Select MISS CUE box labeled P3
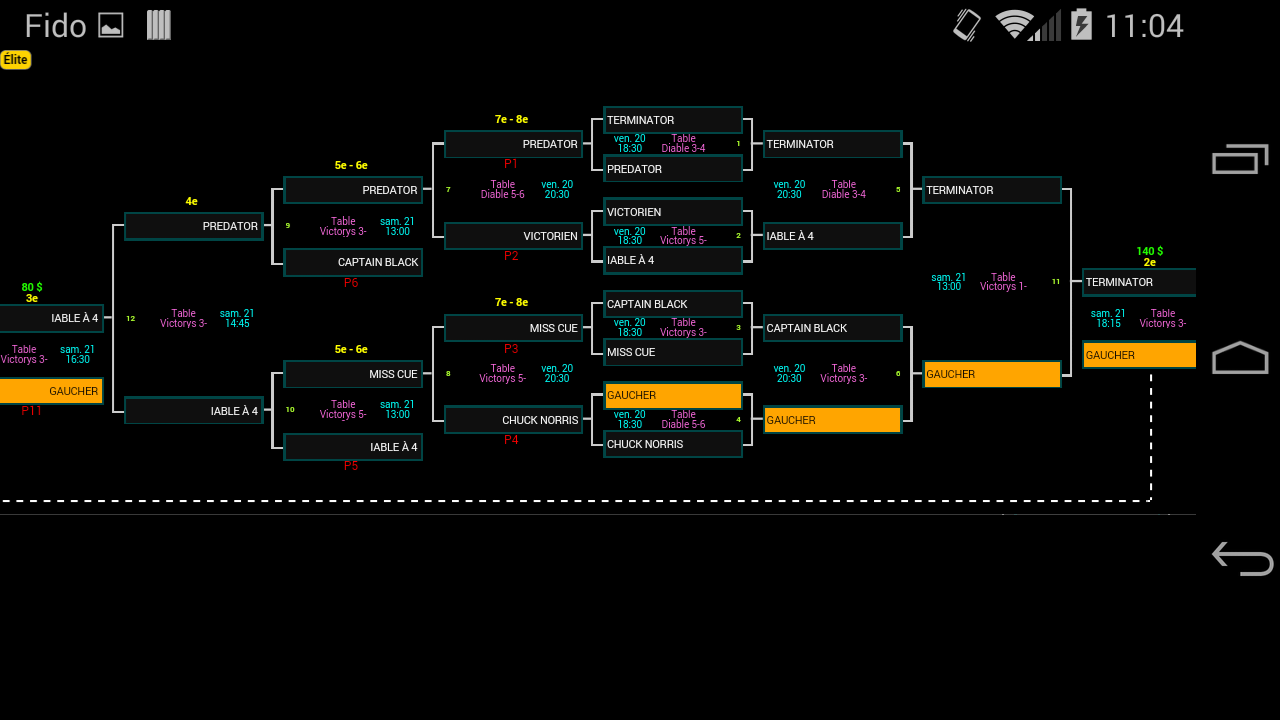Screen dimensions: 1280x720 pos(513,328)
